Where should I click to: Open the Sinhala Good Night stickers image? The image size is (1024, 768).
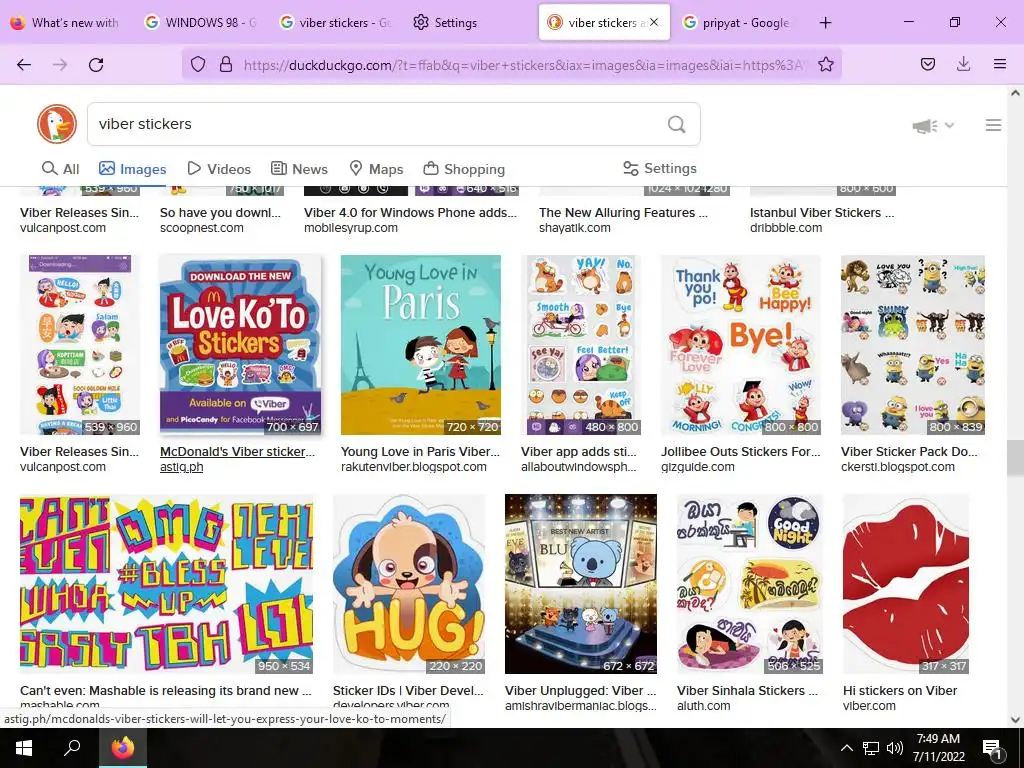[750, 584]
